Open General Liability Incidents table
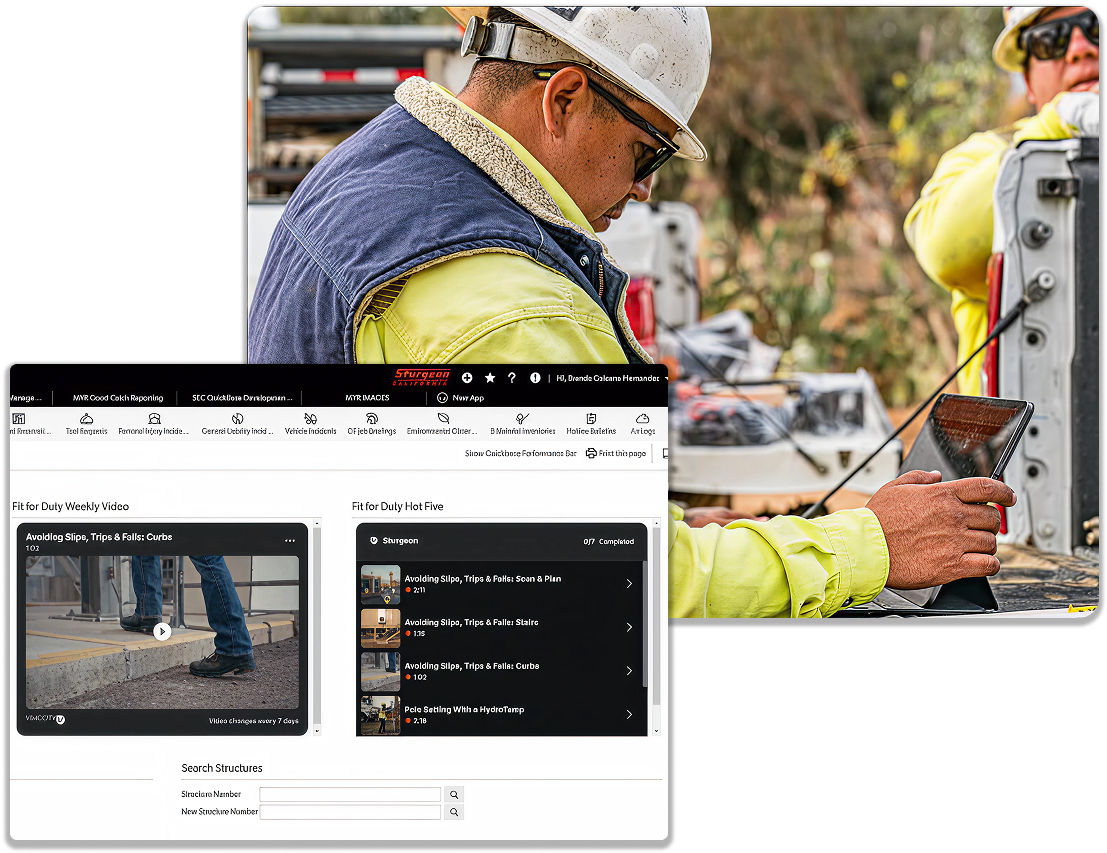 coord(237,424)
